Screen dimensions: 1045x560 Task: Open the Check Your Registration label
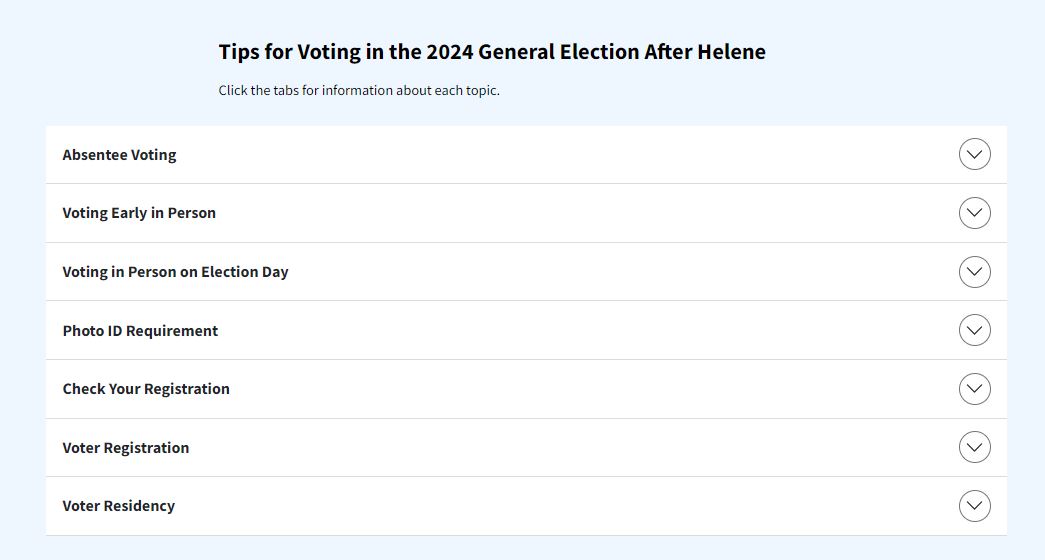[x=146, y=389]
